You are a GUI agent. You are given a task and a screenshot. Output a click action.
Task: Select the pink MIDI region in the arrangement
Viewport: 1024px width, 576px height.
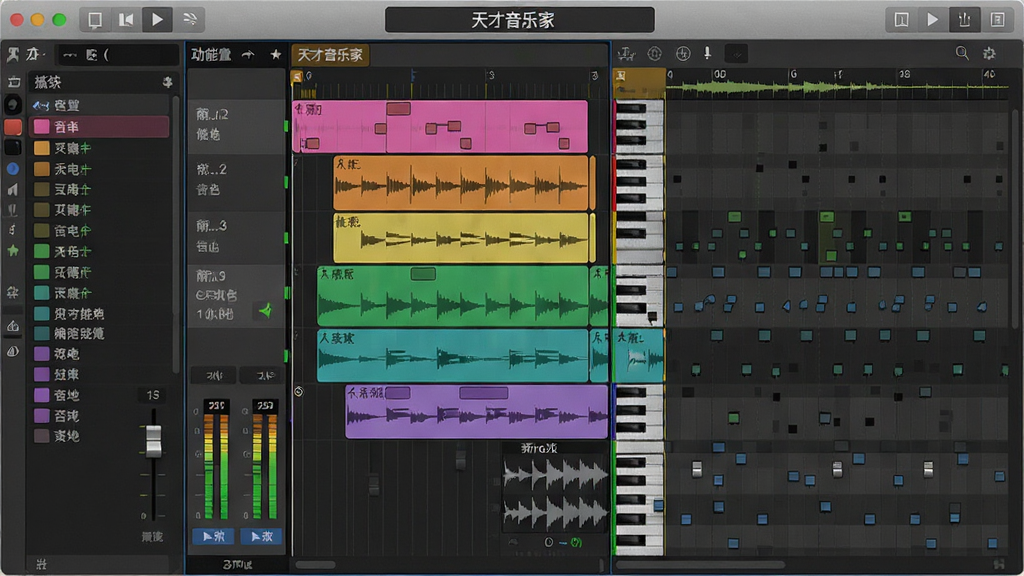coord(441,127)
